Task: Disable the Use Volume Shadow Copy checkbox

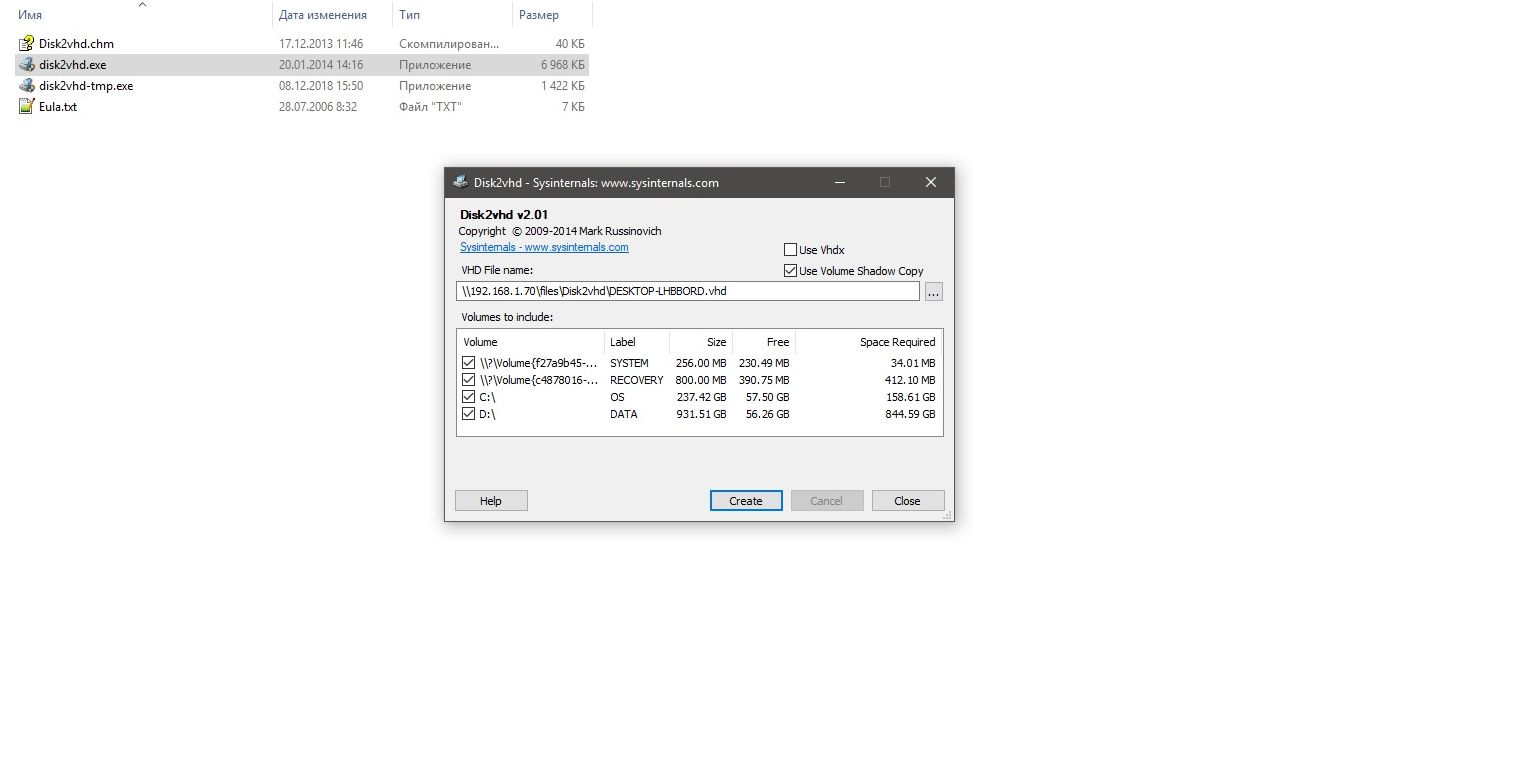Action: pyautogui.click(x=791, y=271)
